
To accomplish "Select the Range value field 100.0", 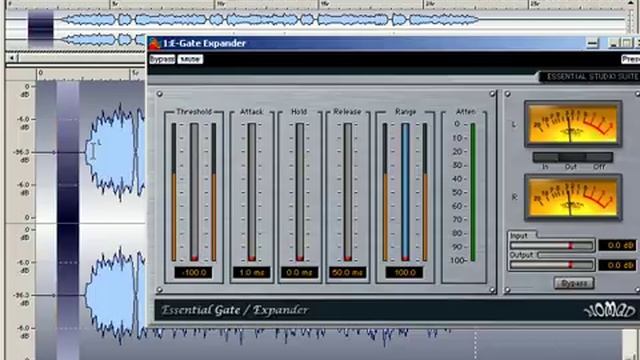I will pyautogui.click(x=404, y=272).
